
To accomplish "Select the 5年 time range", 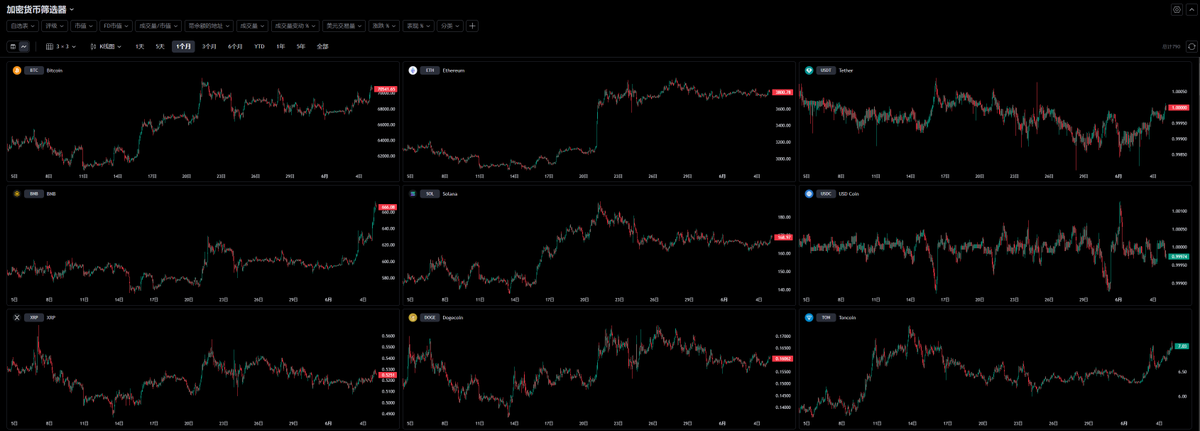I will pyautogui.click(x=301, y=46).
